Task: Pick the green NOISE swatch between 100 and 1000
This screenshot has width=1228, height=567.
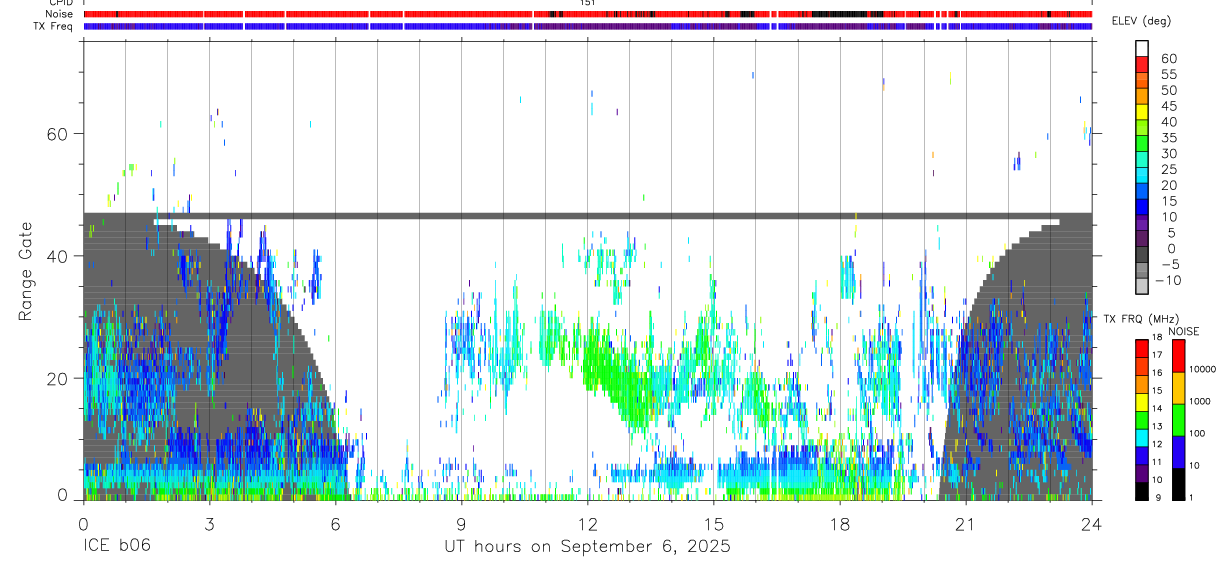Action: [x=1178, y=419]
